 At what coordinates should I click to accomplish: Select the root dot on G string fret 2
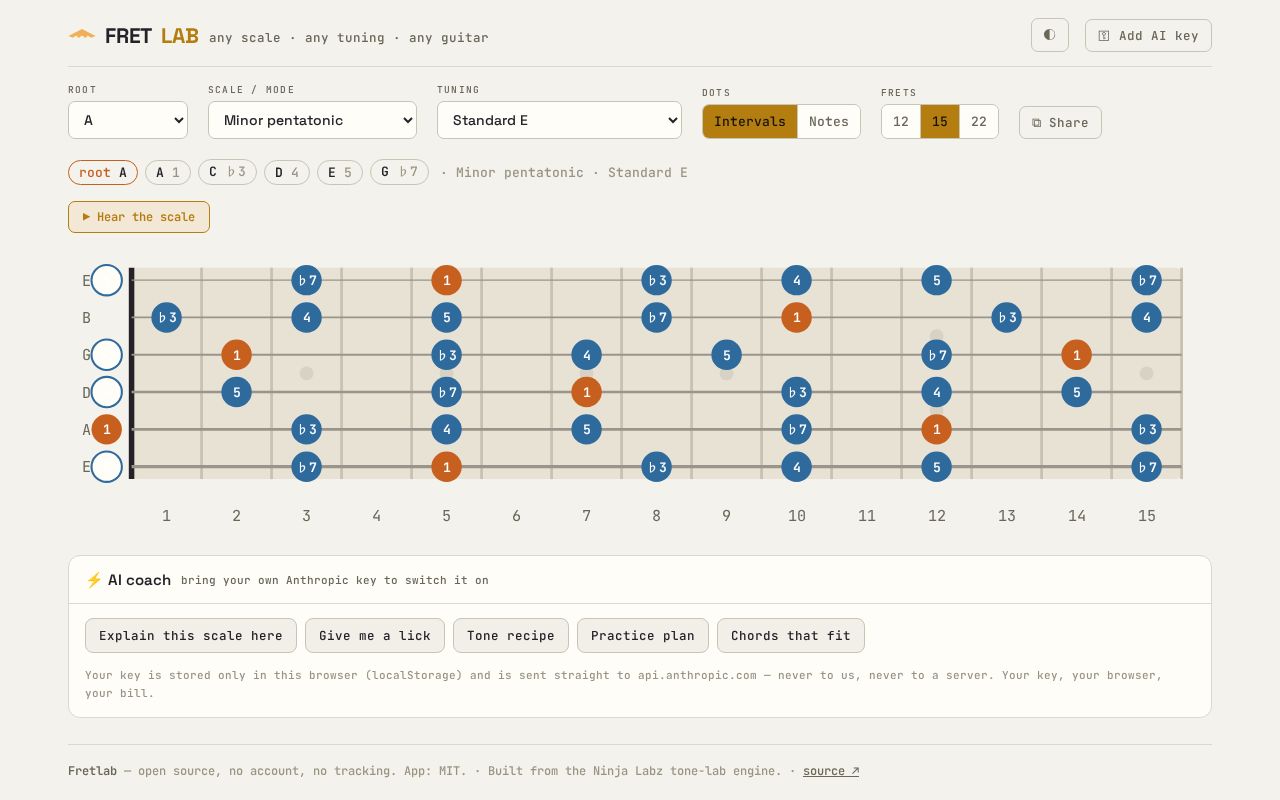pyautogui.click(x=236, y=355)
